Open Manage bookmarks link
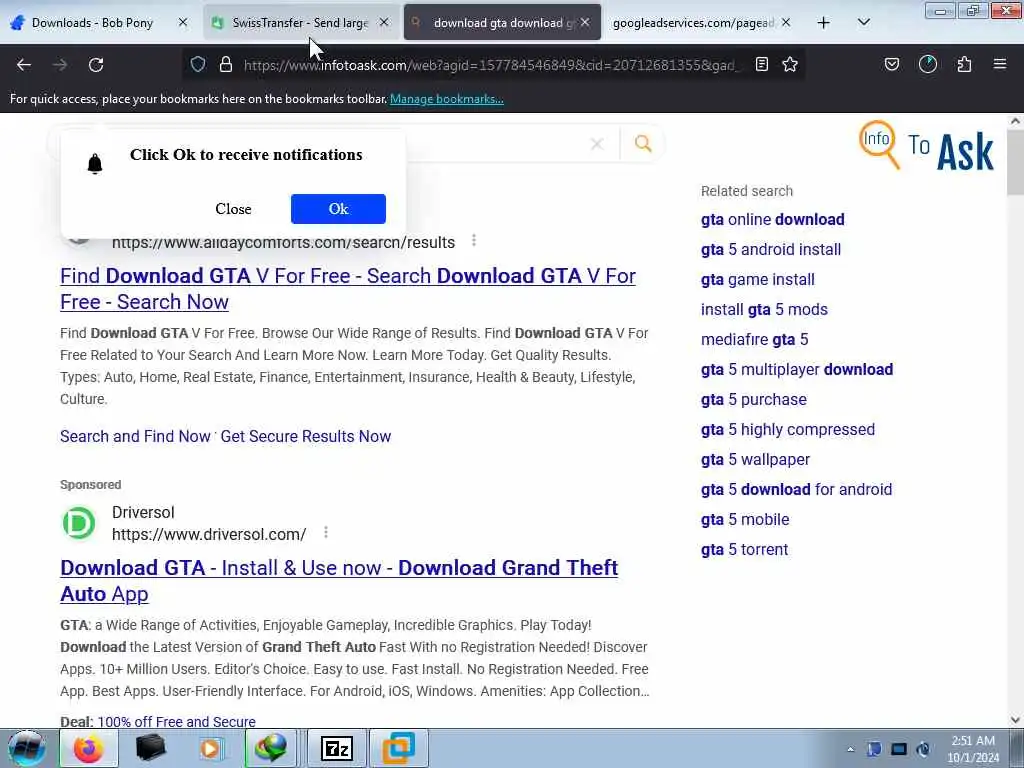The width and height of the screenshot is (1024, 768). coord(447,99)
